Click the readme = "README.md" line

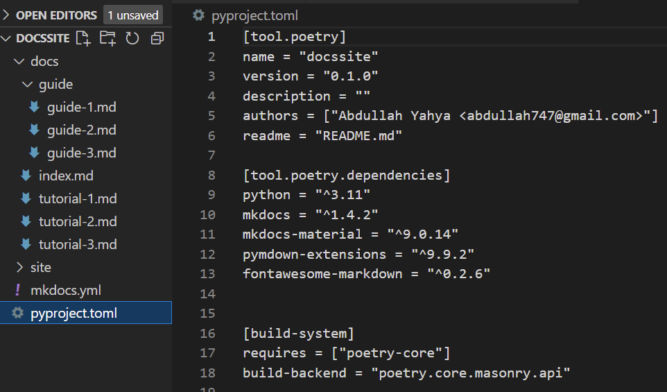click(x=322, y=136)
